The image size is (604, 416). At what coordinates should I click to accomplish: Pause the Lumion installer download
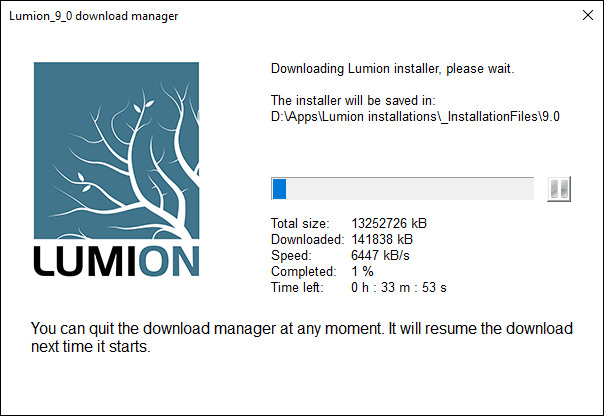point(559,189)
